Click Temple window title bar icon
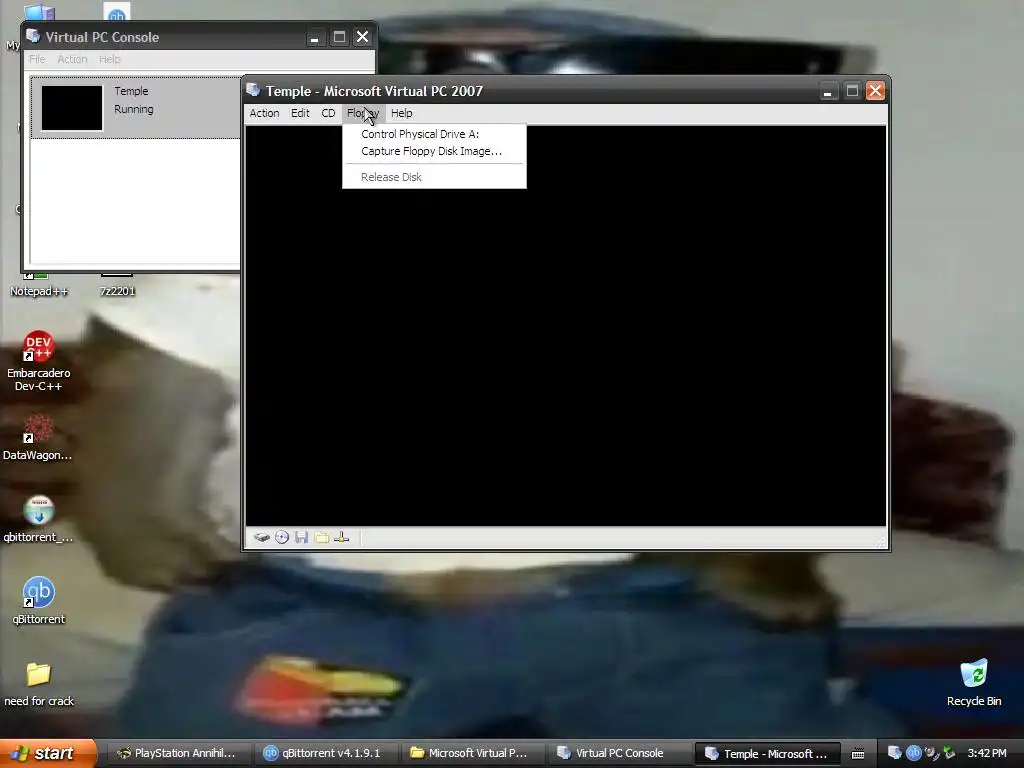1024x768 pixels. click(253, 90)
